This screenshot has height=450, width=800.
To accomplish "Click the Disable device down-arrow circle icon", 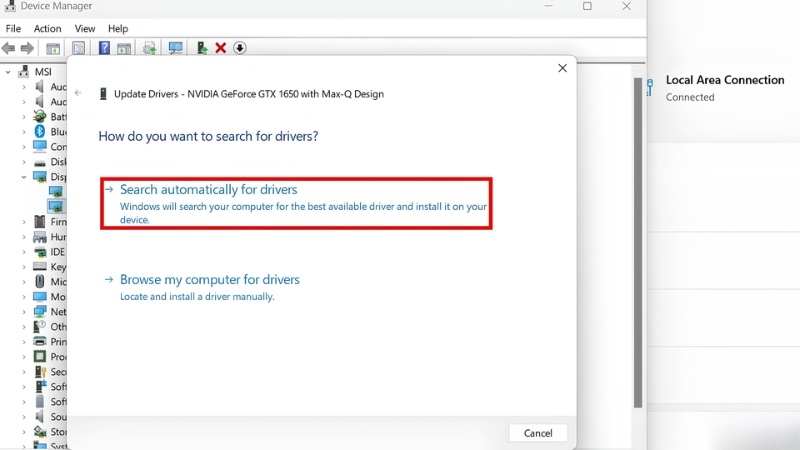I will point(240,48).
